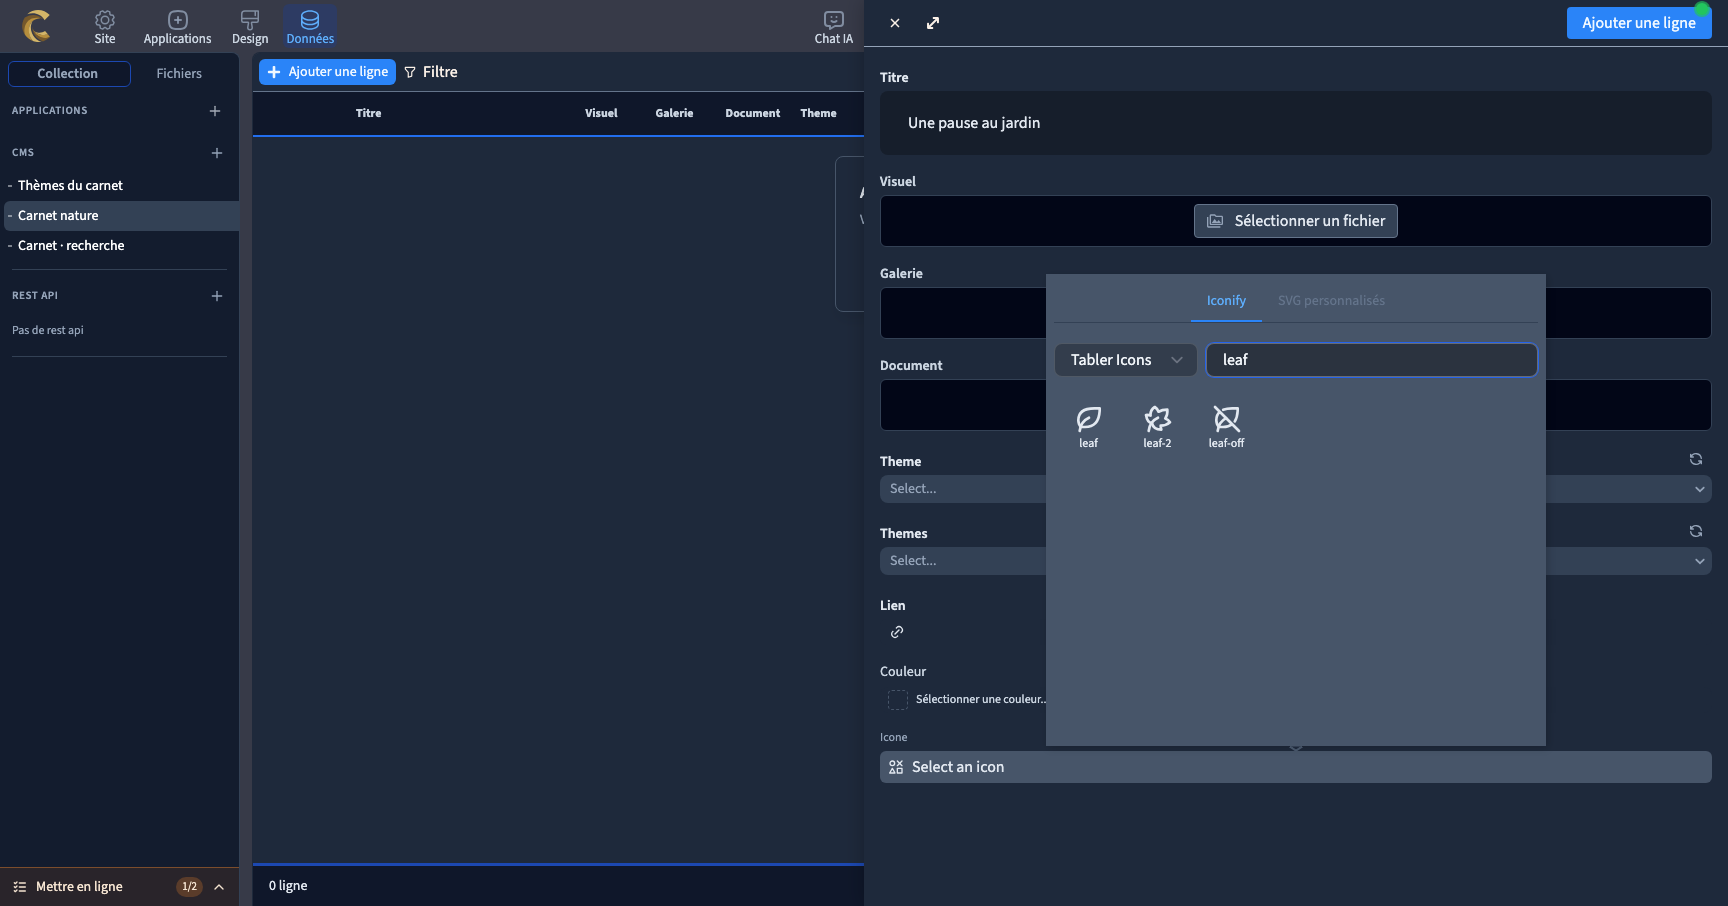Add a new CMS collection
The image size is (1728, 906).
(217, 153)
